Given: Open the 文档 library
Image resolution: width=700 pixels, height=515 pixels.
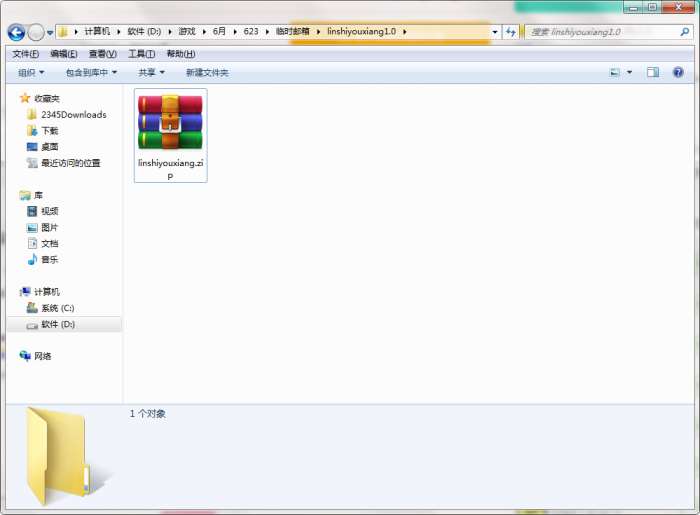Looking at the screenshot, I should 50,244.
